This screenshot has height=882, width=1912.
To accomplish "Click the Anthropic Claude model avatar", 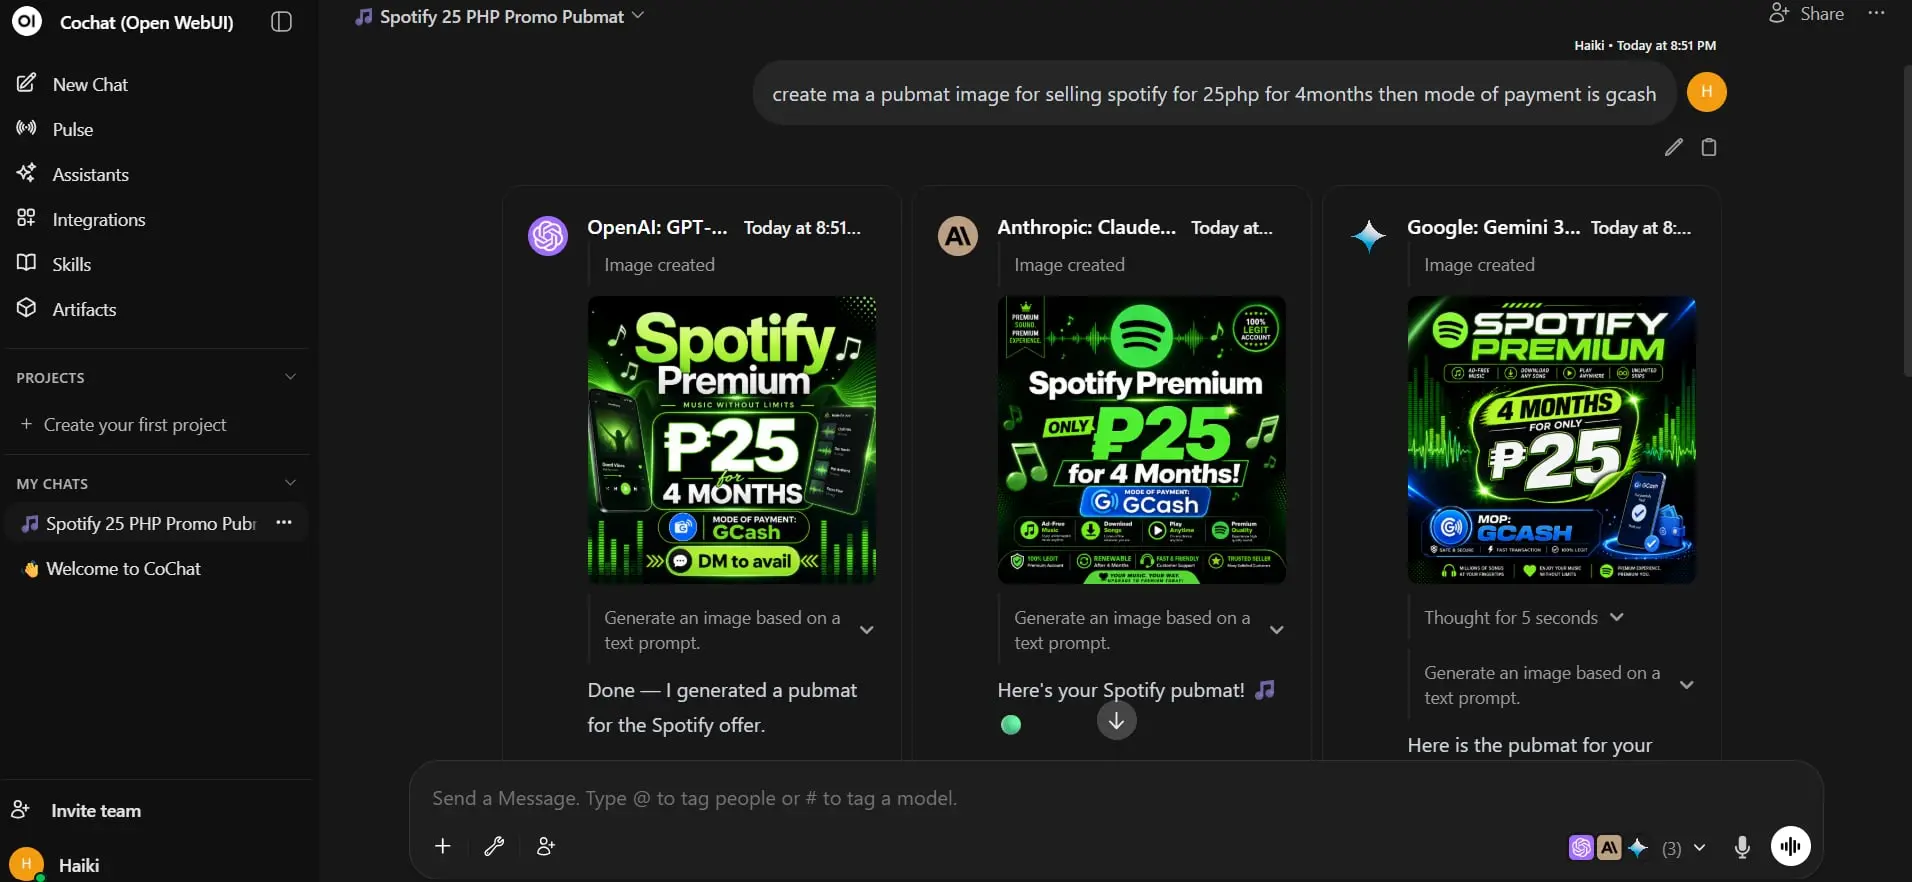I will pyautogui.click(x=958, y=236).
